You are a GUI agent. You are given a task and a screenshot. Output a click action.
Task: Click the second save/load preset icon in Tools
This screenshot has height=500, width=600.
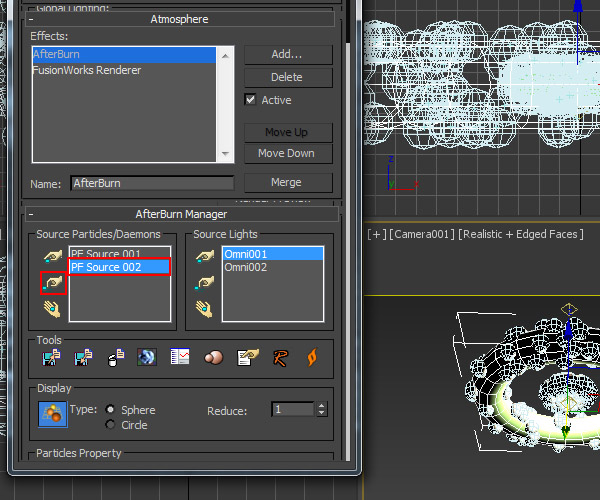tap(83, 357)
